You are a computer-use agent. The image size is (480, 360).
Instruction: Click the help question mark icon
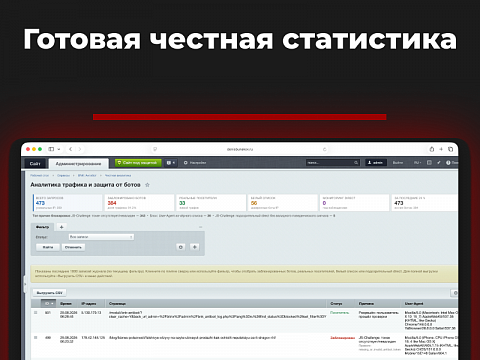coord(448,163)
